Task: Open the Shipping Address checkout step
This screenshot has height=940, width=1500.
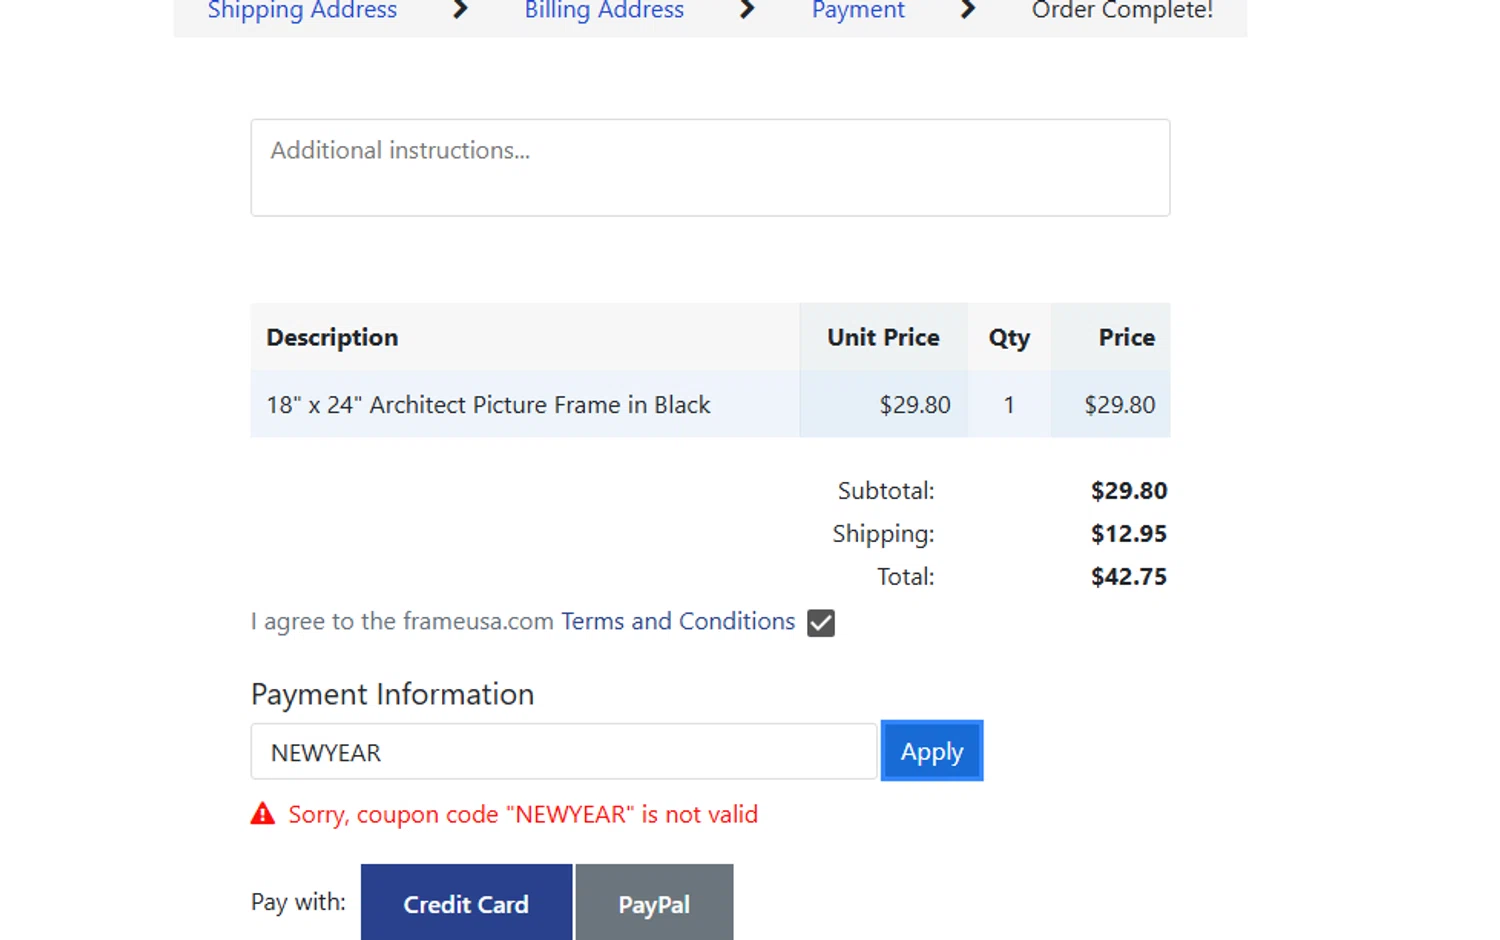Action: (302, 11)
